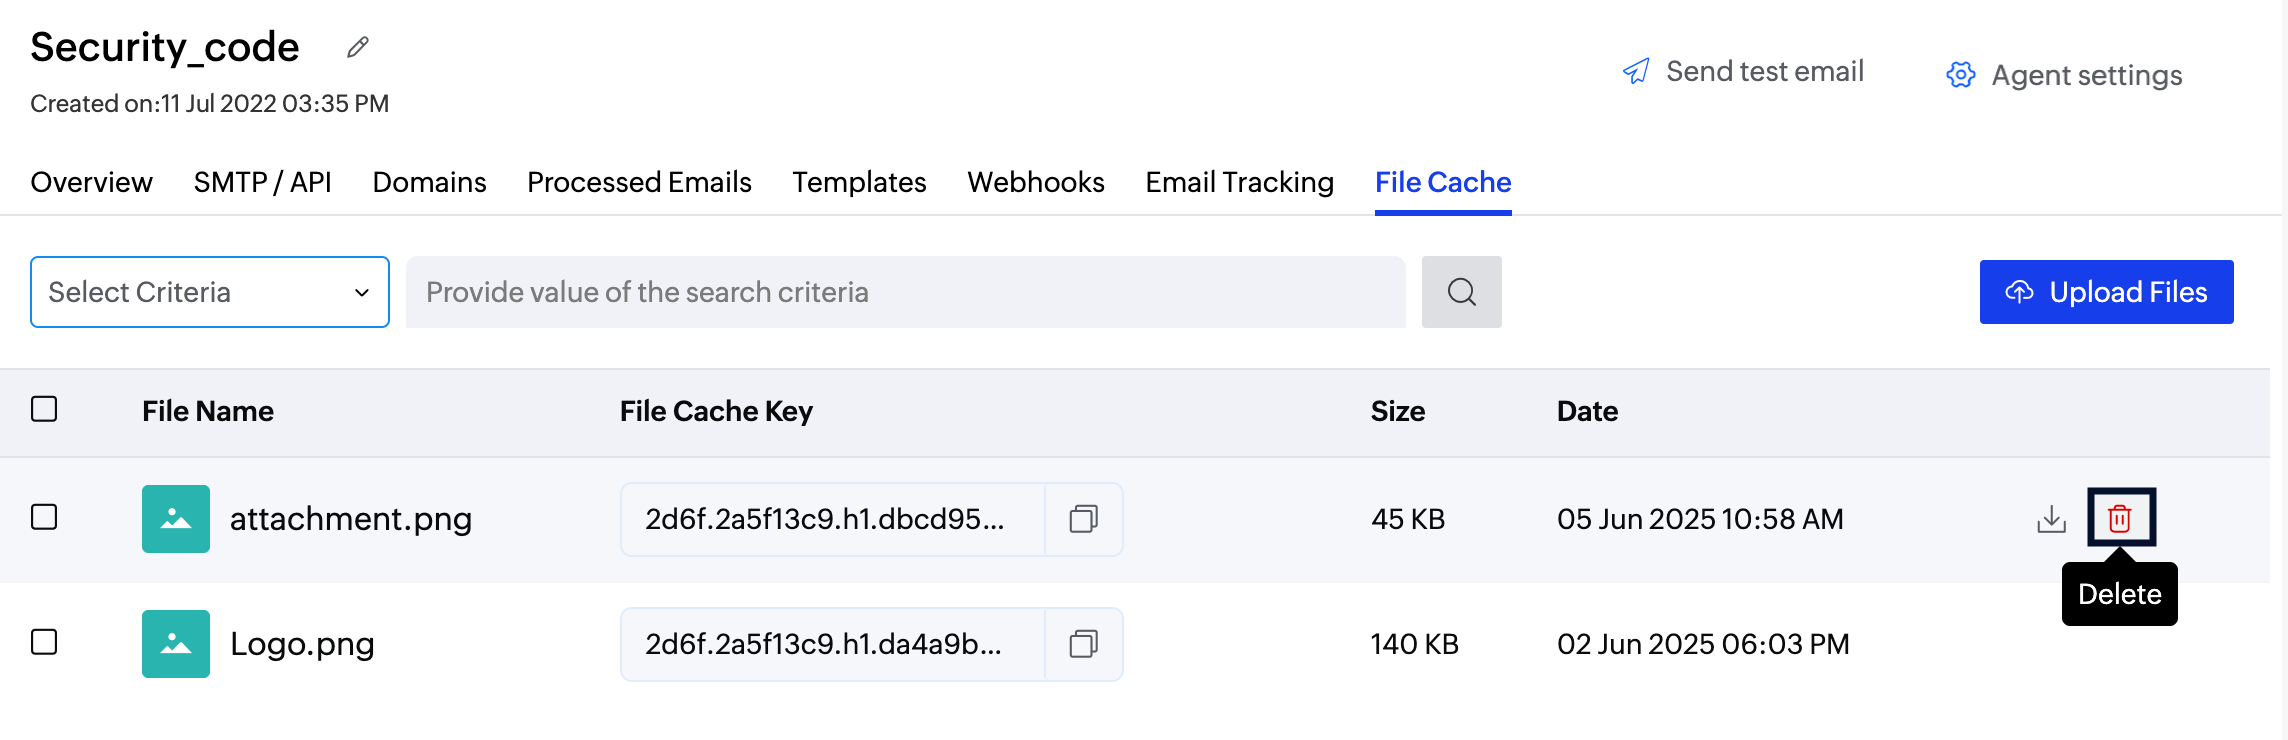The height and width of the screenshot is (740, 2288).
Task: Copy the file cache key for attachment.png
Action: 1083,519
